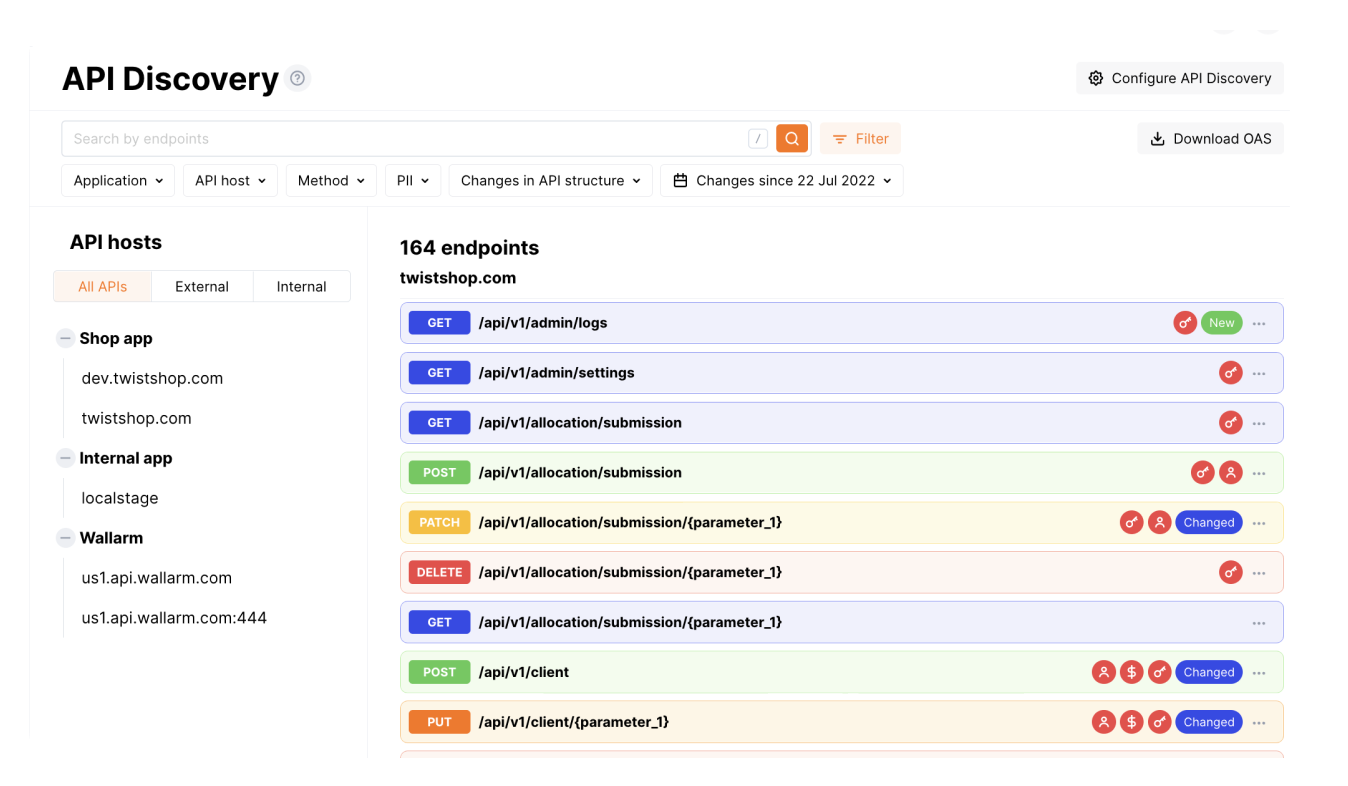Image resolution: width=1348 pixels, height=786 pixels.
Task: Click the key icon on the DELETE submission row
Action: point(1231,573)
